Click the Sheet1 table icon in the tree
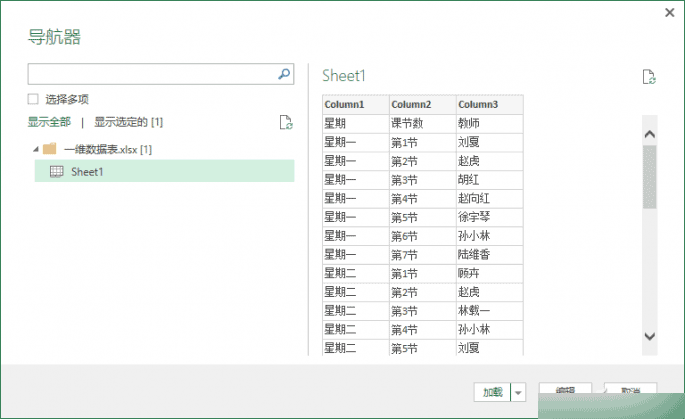Image resolution: width=685 pixels, height=419 pixels. pyautogui.click(x=57, y=172)
